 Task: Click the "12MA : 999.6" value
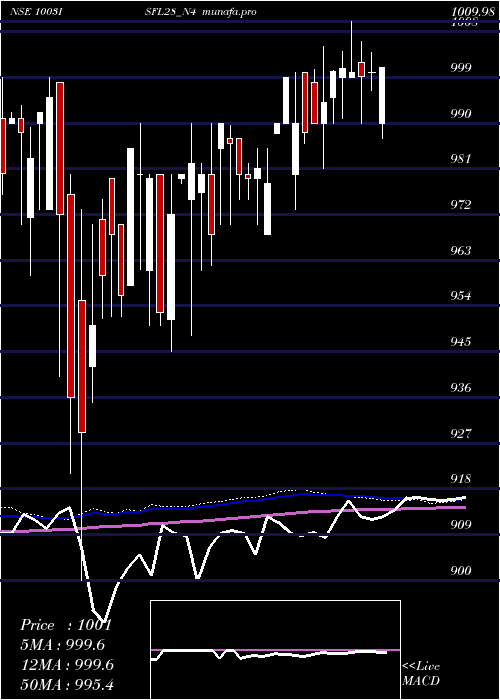coord(67,665)
